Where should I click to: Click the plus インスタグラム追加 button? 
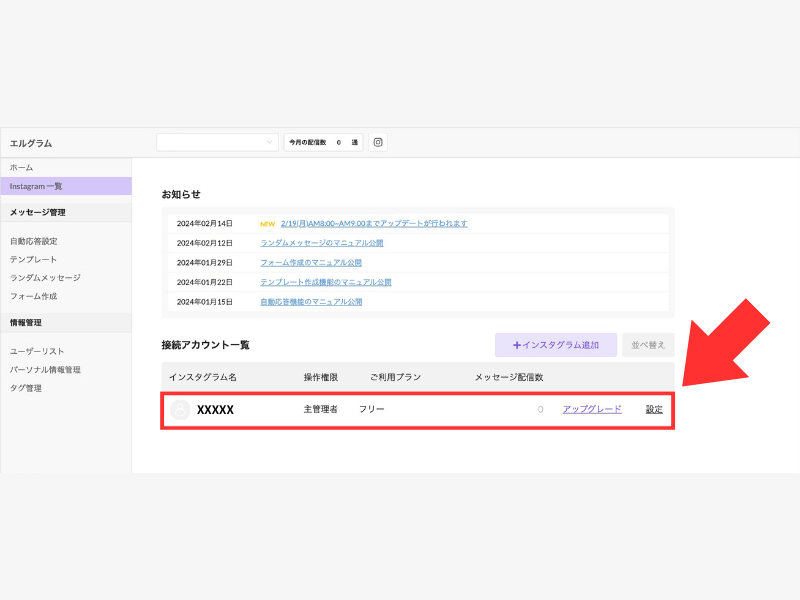coord(556,345)
